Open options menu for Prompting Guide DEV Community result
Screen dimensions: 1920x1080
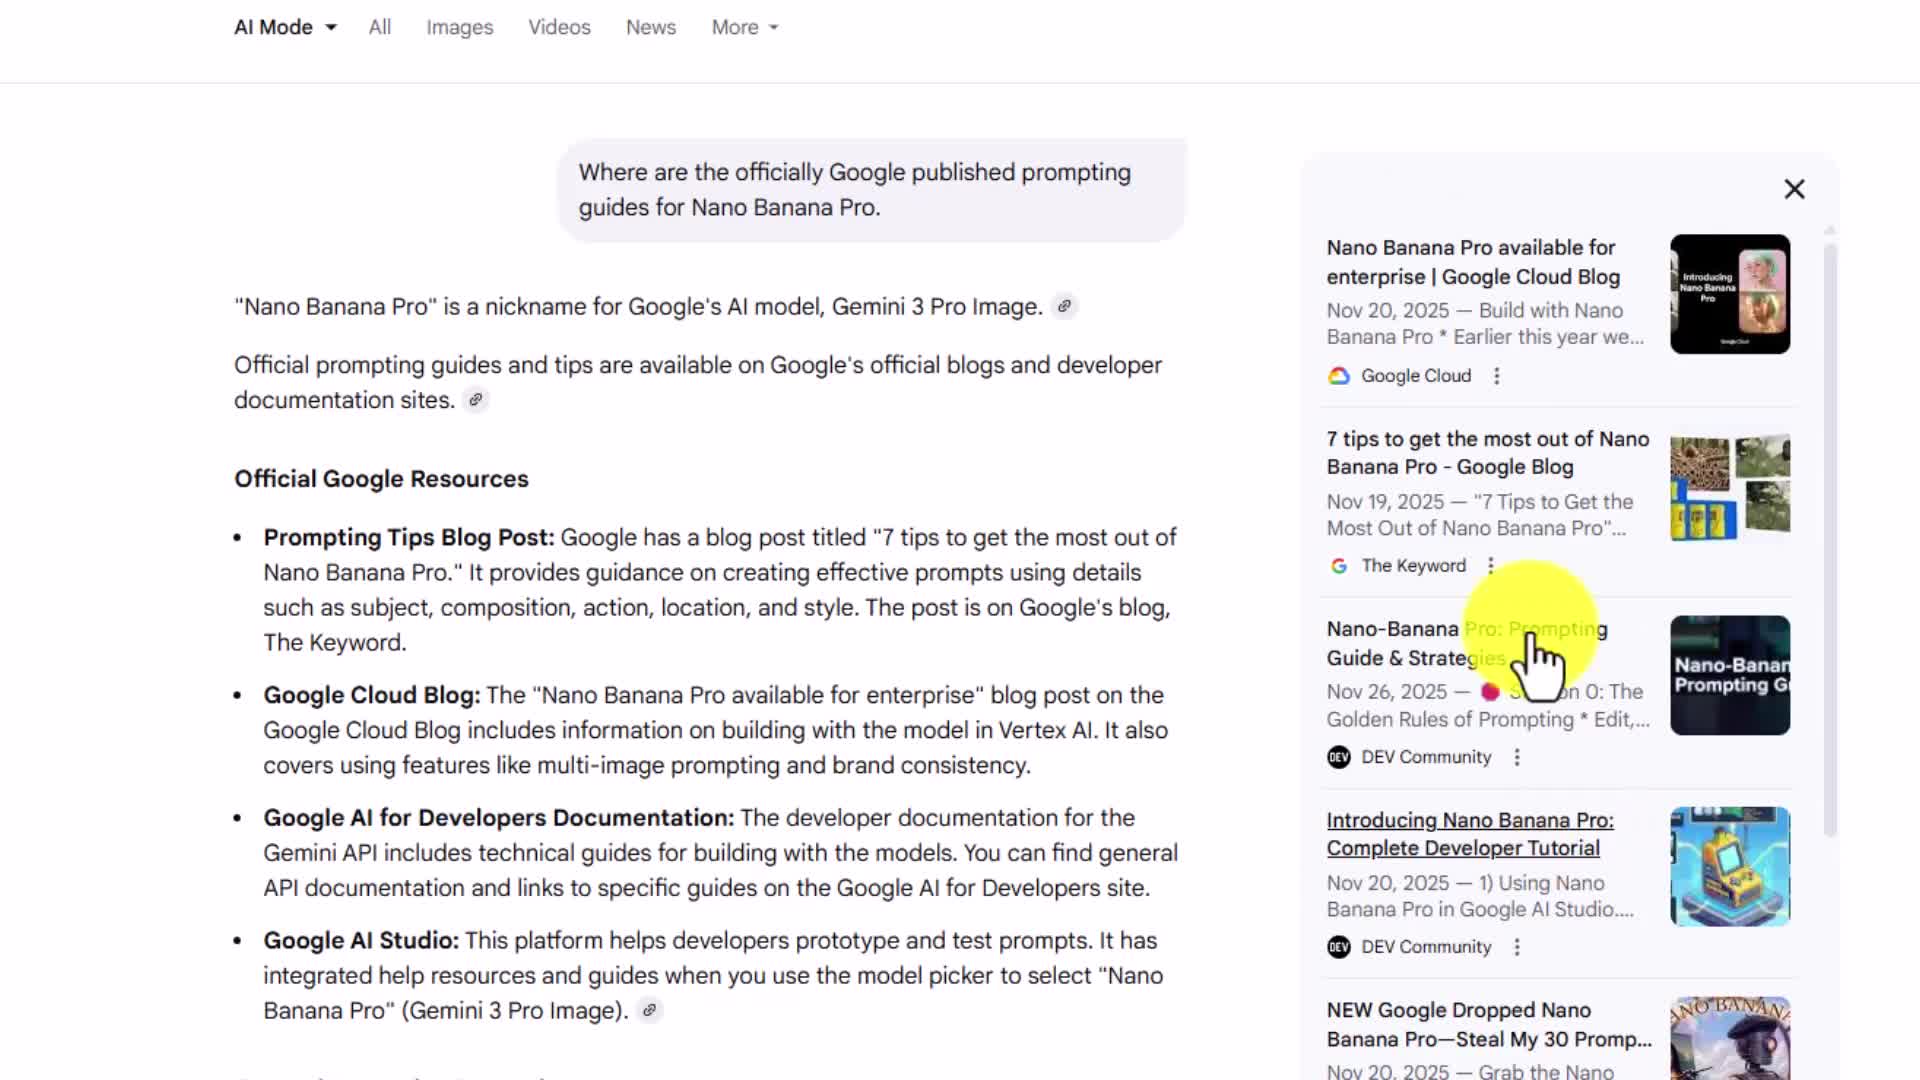tap(1517, 757)
